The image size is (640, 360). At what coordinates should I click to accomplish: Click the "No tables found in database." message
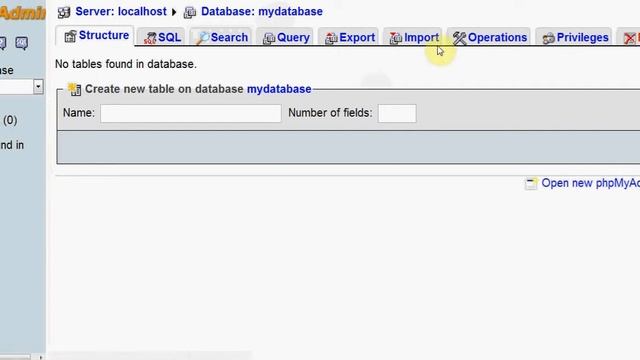click(x=126, y=64)
